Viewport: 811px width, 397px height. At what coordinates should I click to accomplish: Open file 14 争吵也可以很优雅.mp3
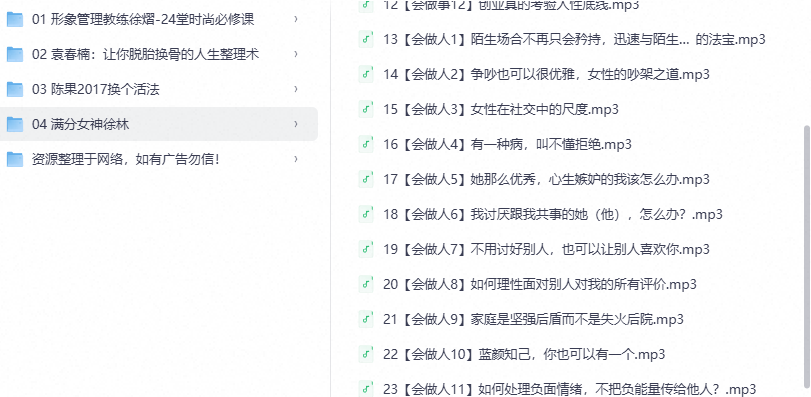point(546,74)
